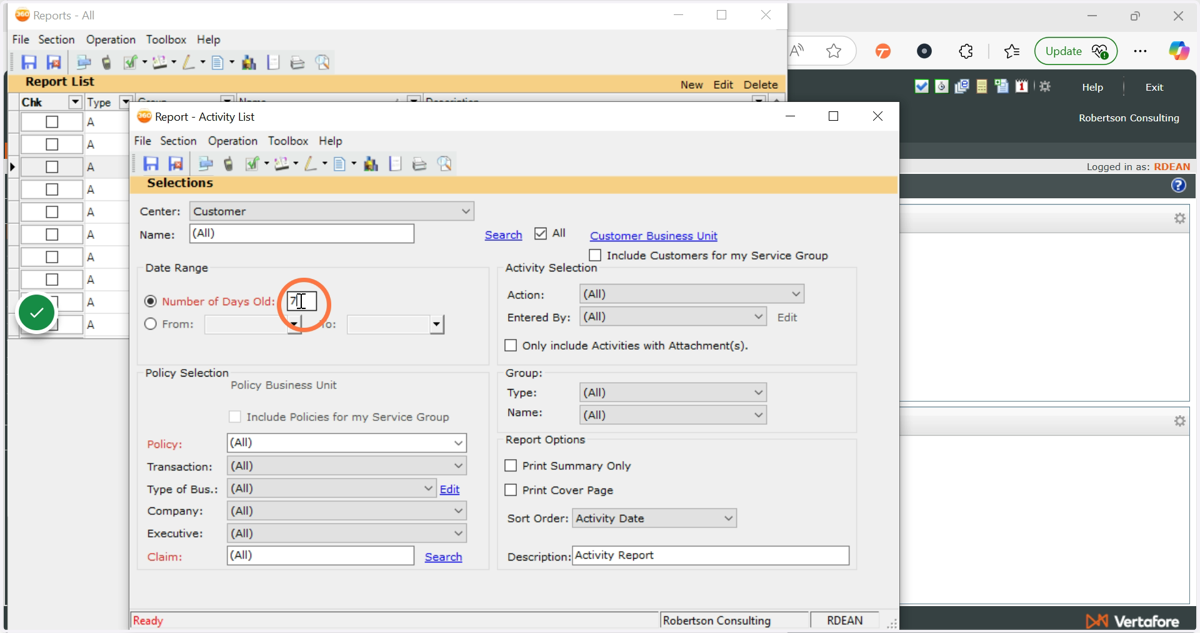Click the printer icon in report toolbar
1200x633 pixels.
tap(420, 164)
